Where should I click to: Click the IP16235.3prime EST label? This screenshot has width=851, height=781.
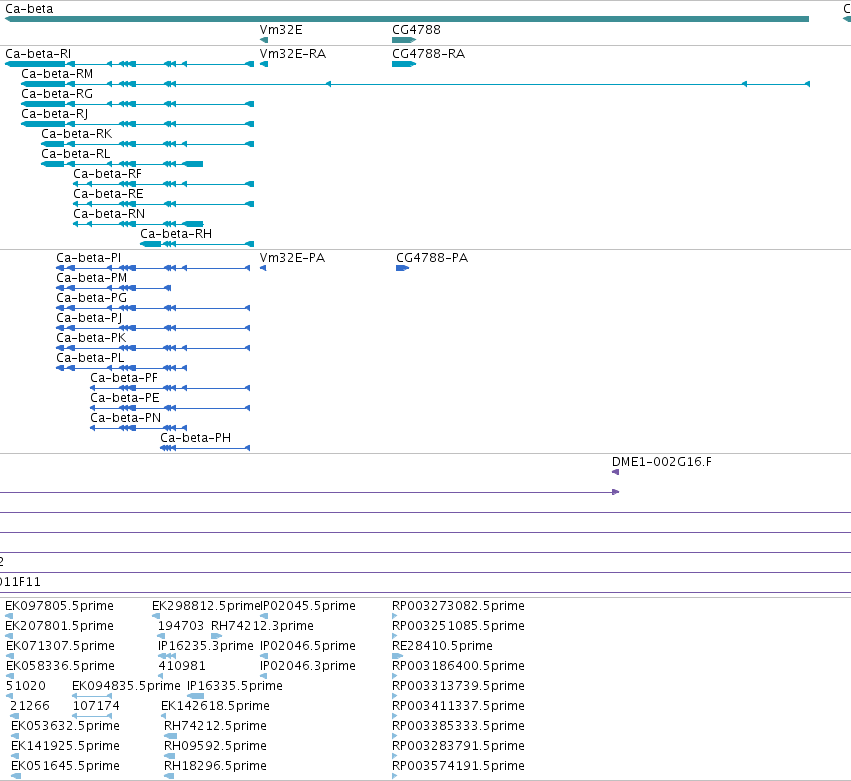point(206,646)
